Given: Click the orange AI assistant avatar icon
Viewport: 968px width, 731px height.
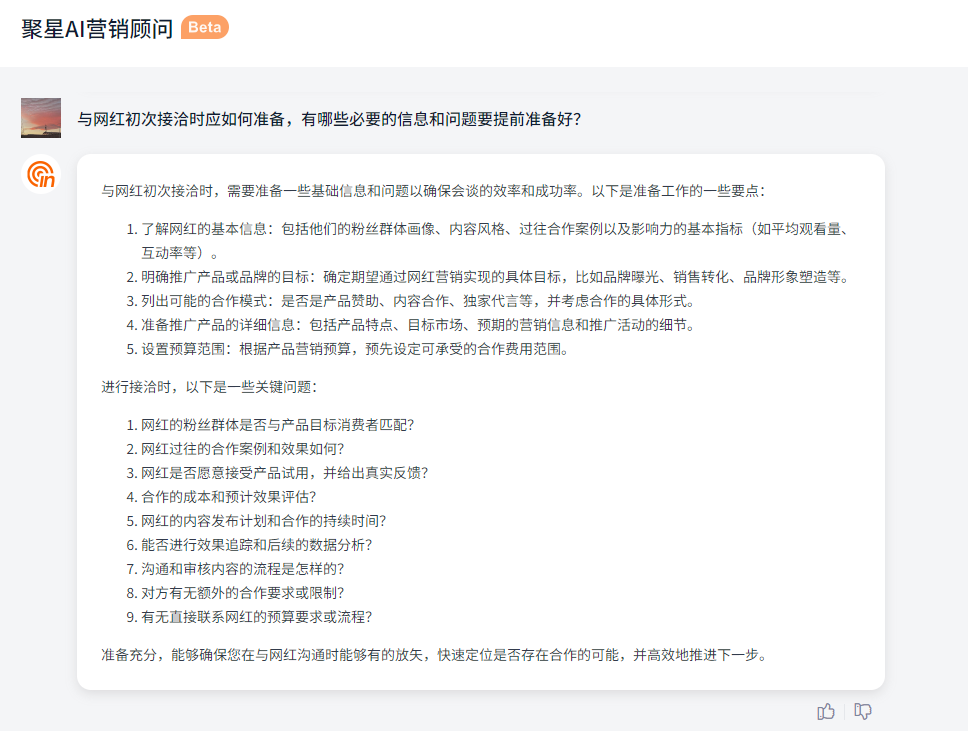Looking at the screenshot, I should pyautogui.click(x=41, y=175).
